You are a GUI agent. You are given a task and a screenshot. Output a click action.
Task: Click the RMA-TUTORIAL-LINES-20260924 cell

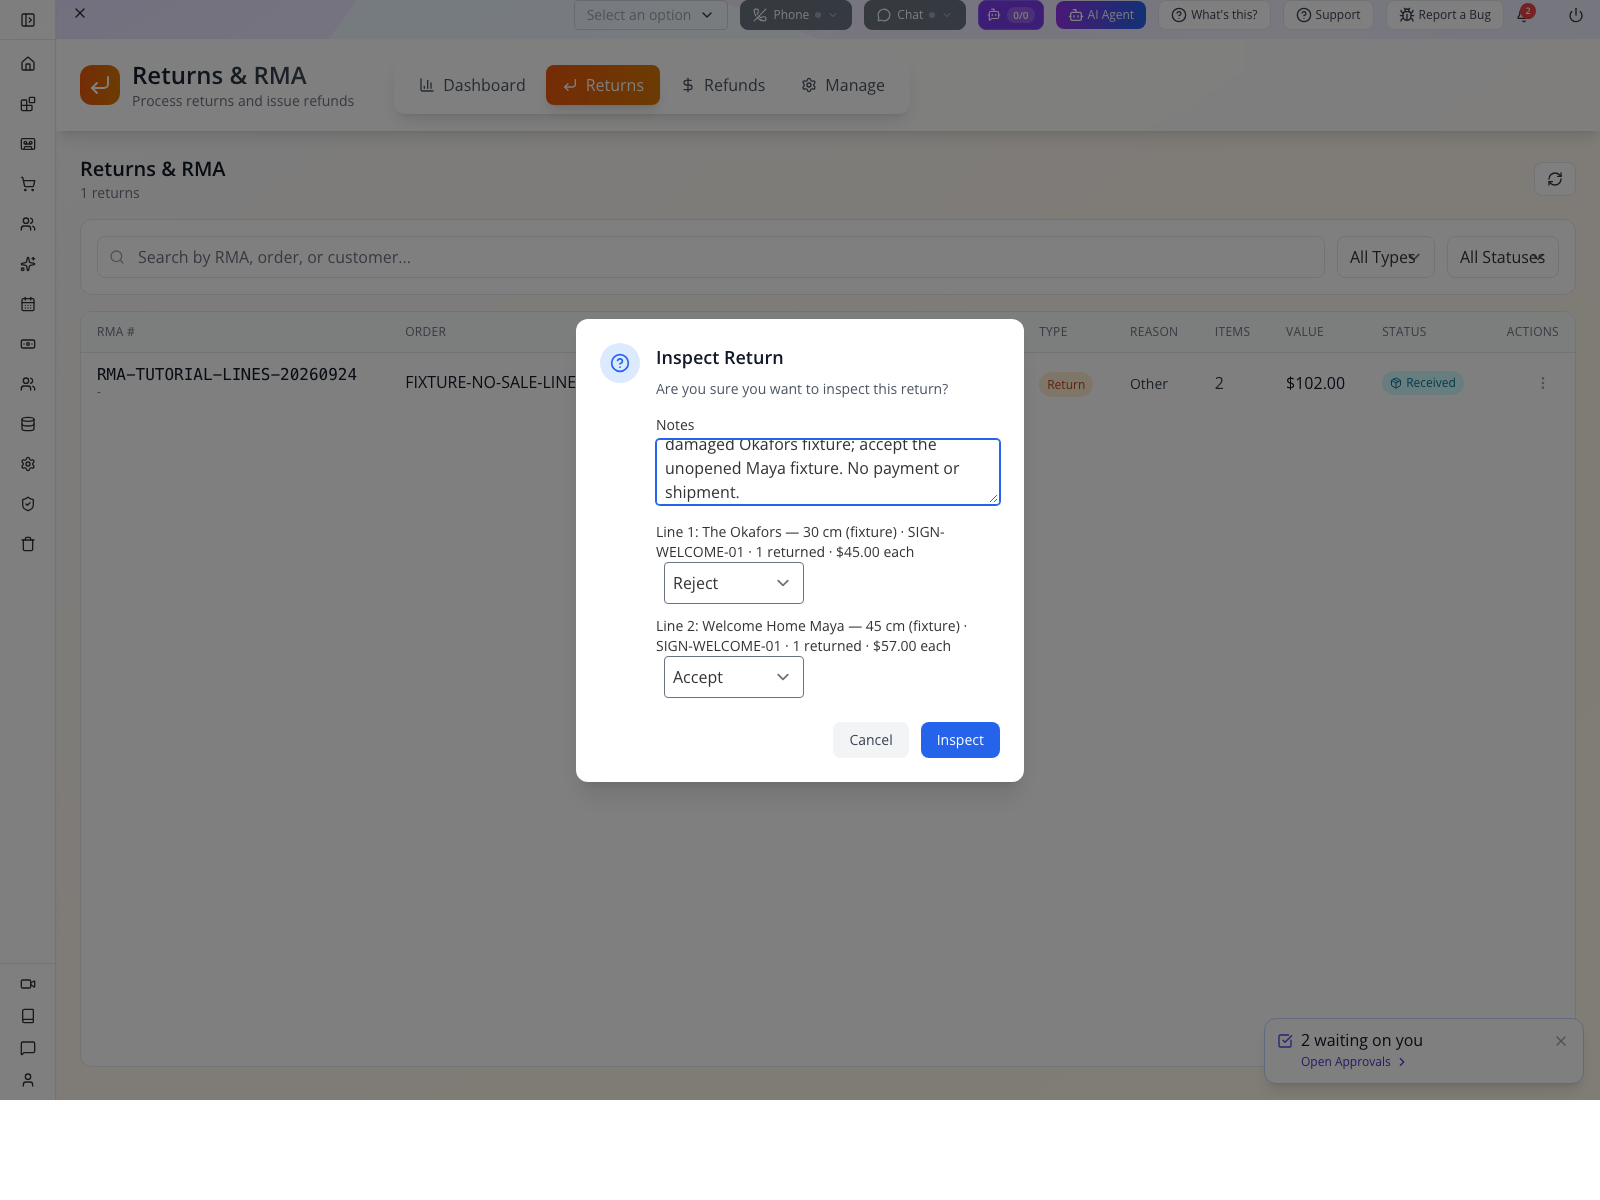click(227, 374)
